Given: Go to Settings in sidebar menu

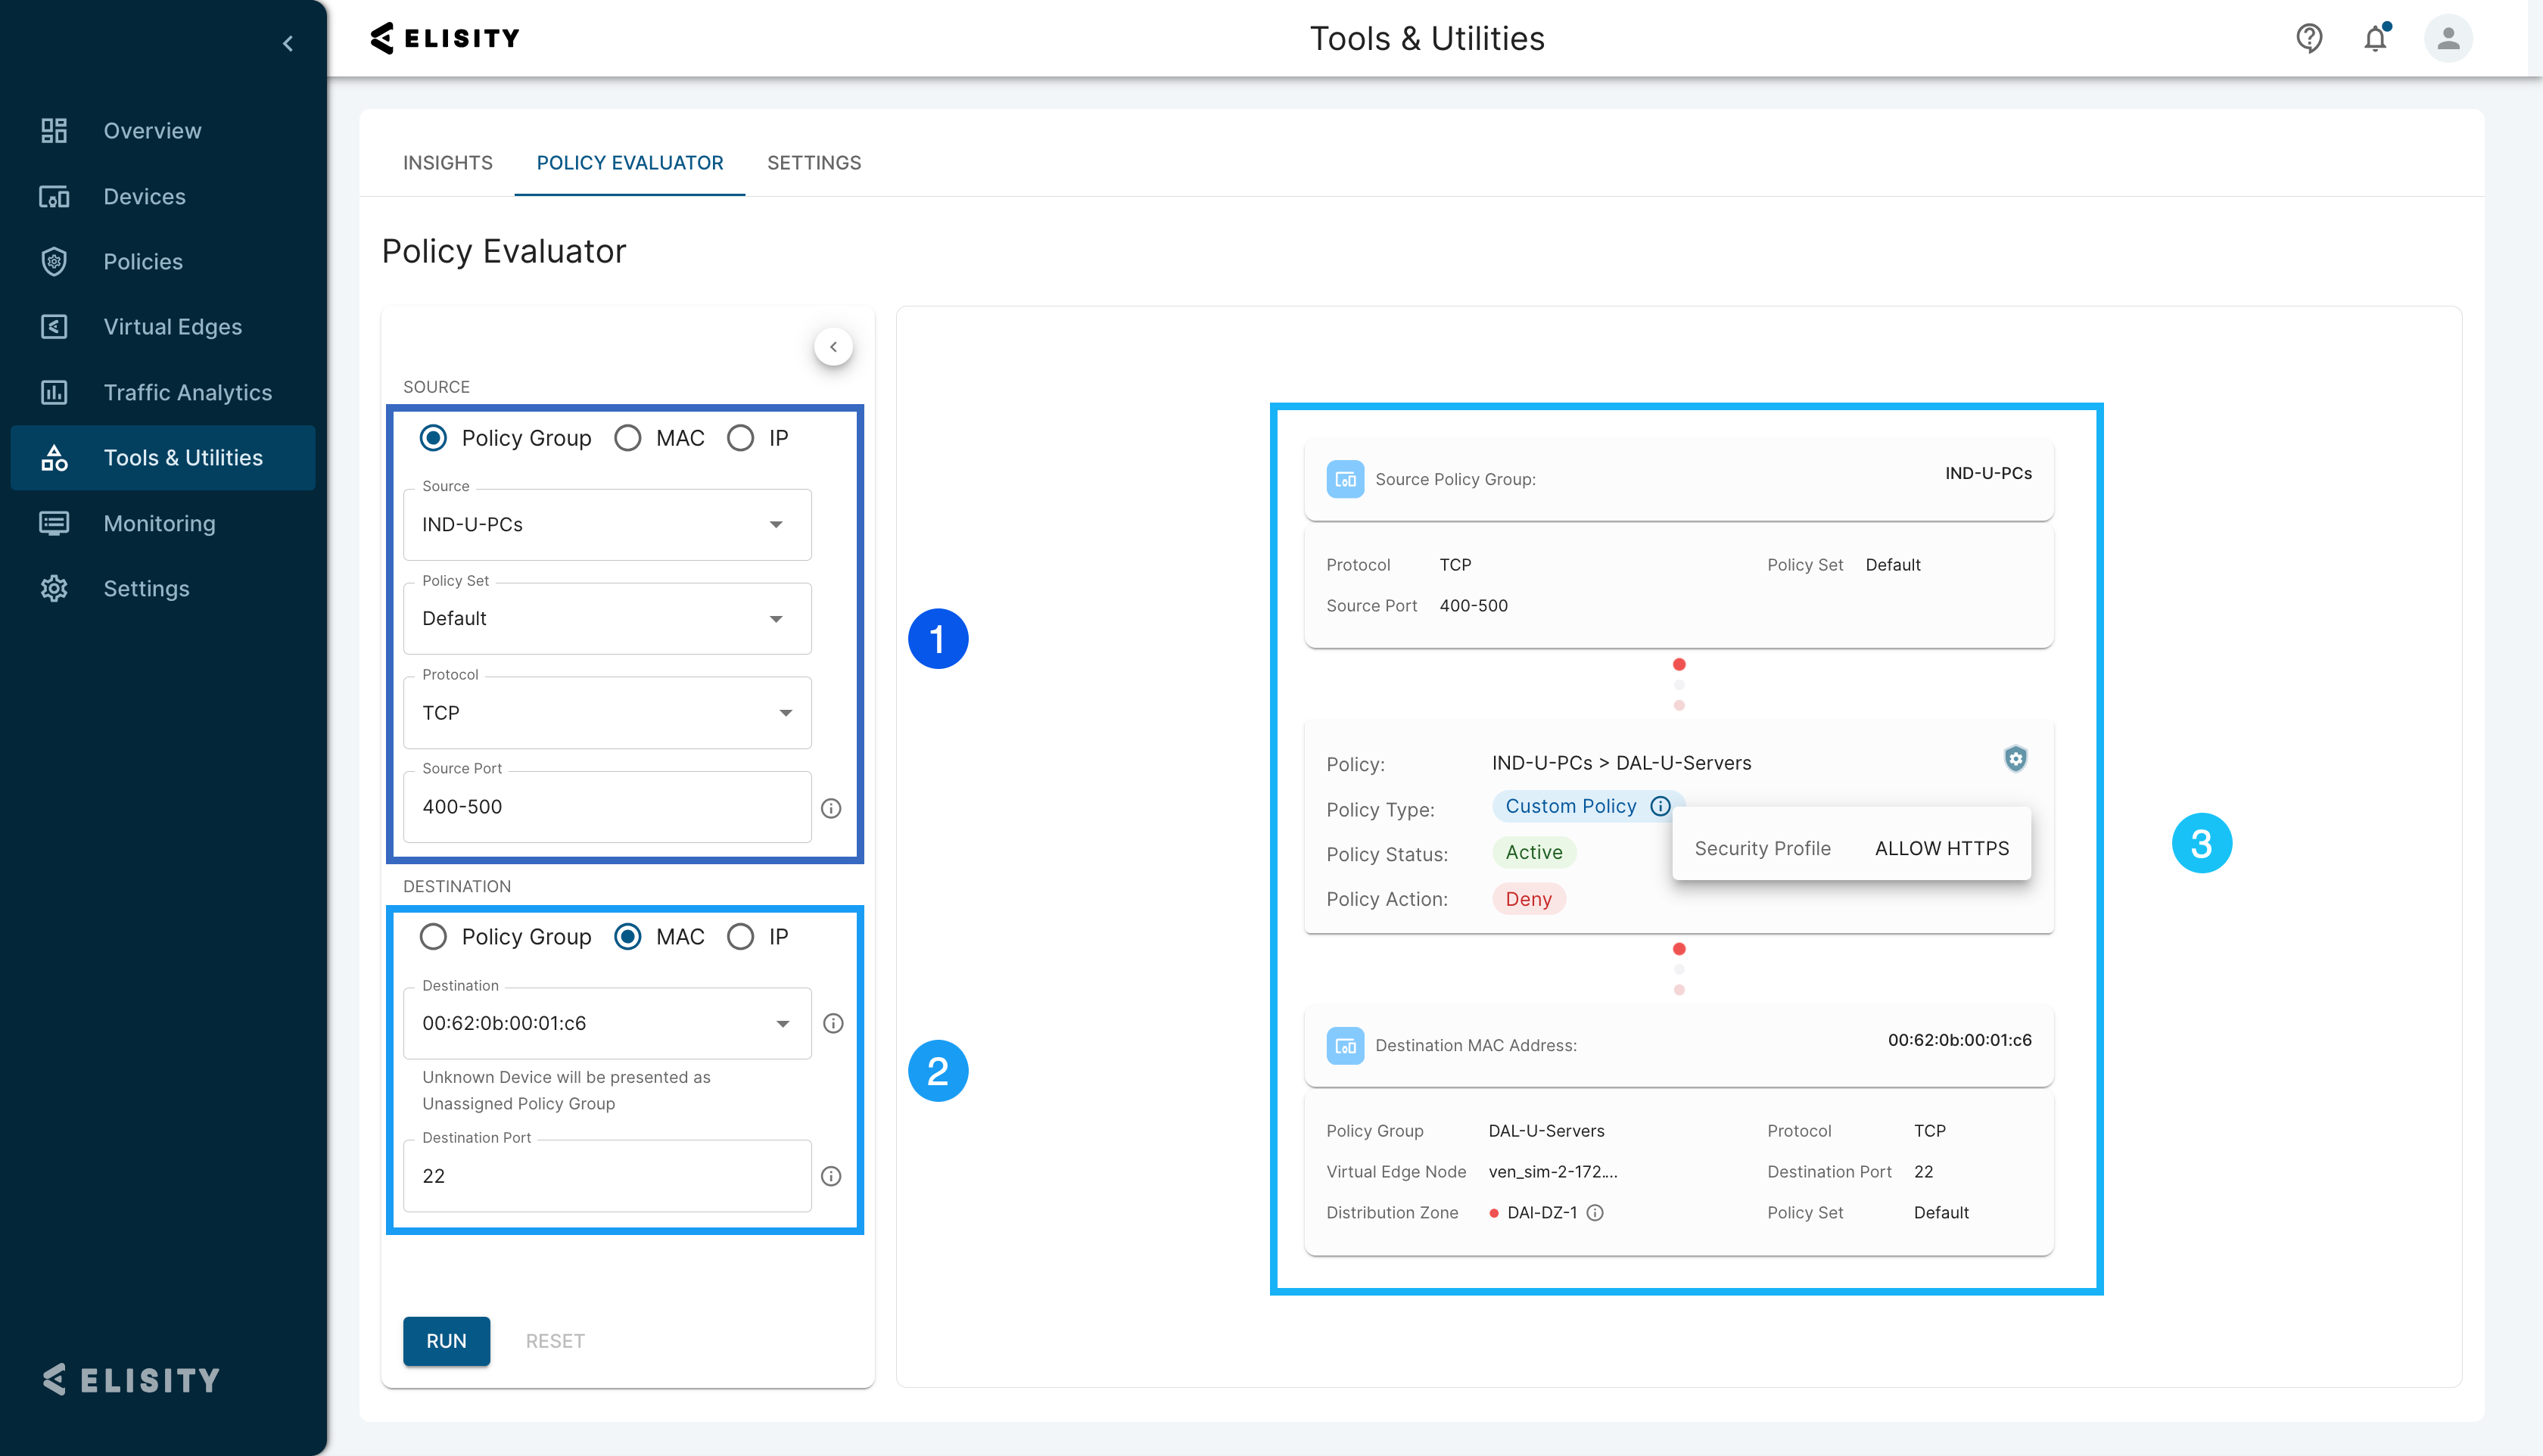Looking at the screenshot, I should (163, 589).
